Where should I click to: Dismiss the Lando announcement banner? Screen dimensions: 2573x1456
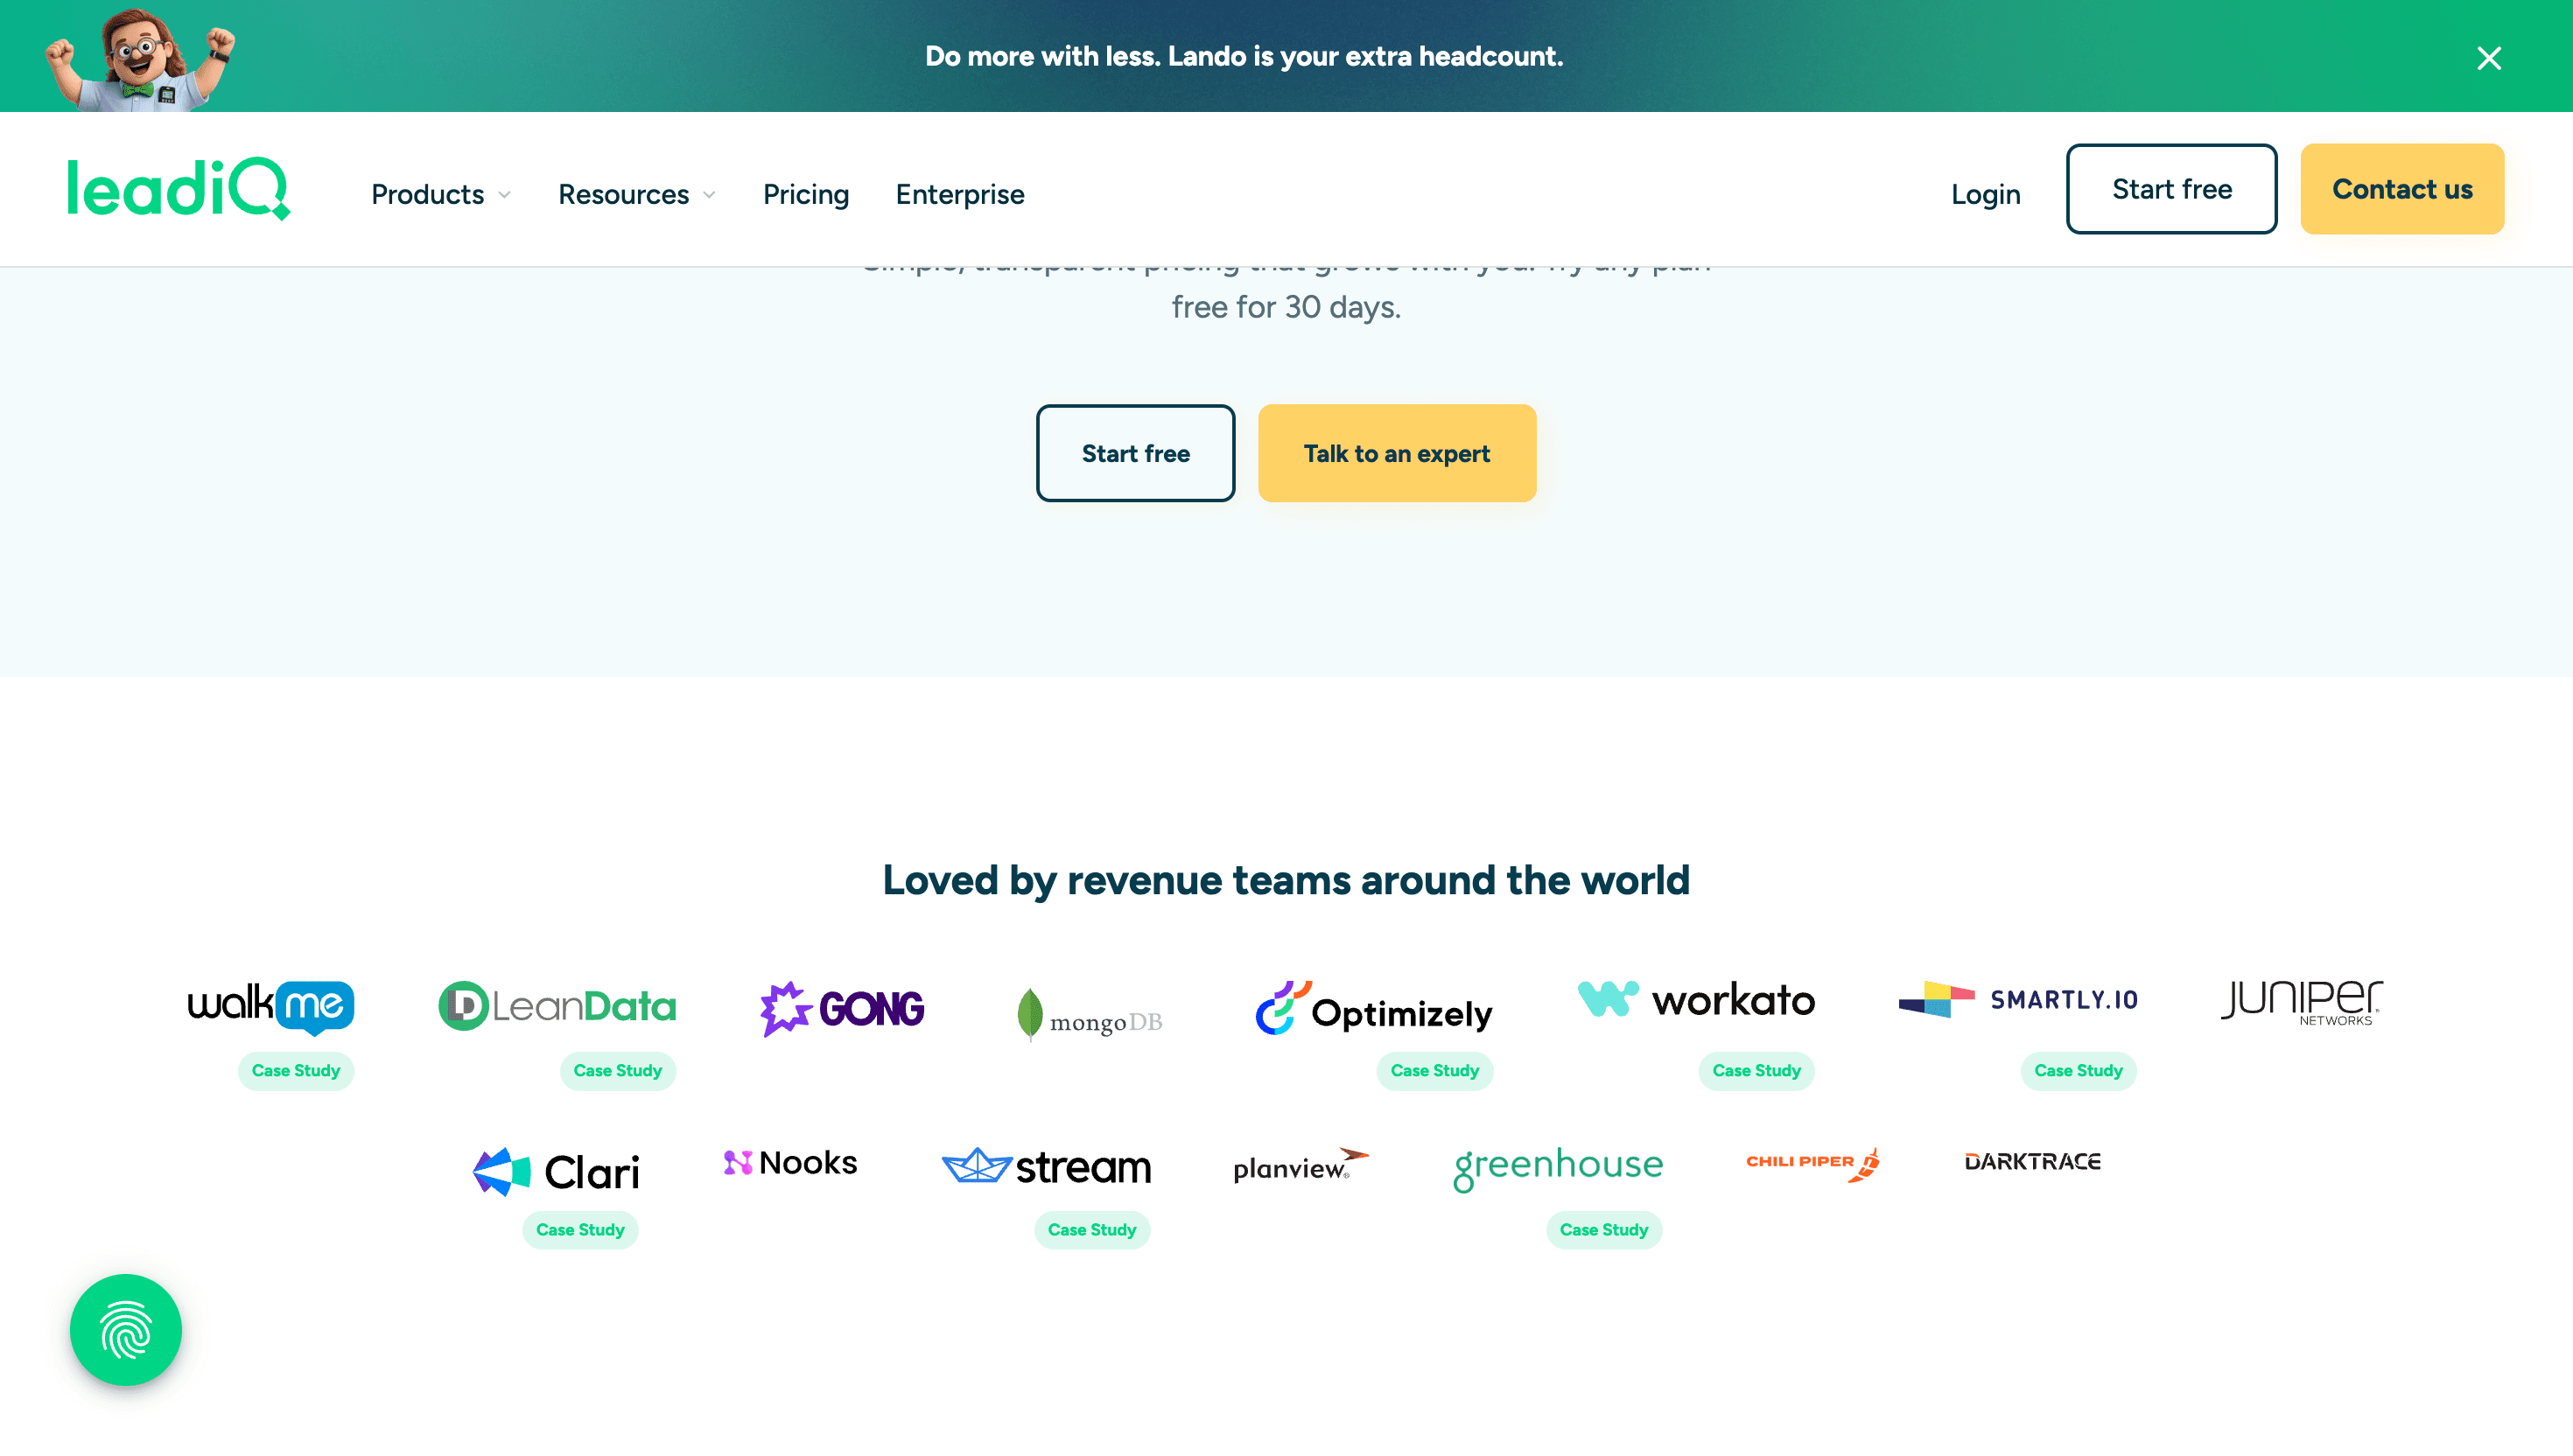pos(2489,57)
